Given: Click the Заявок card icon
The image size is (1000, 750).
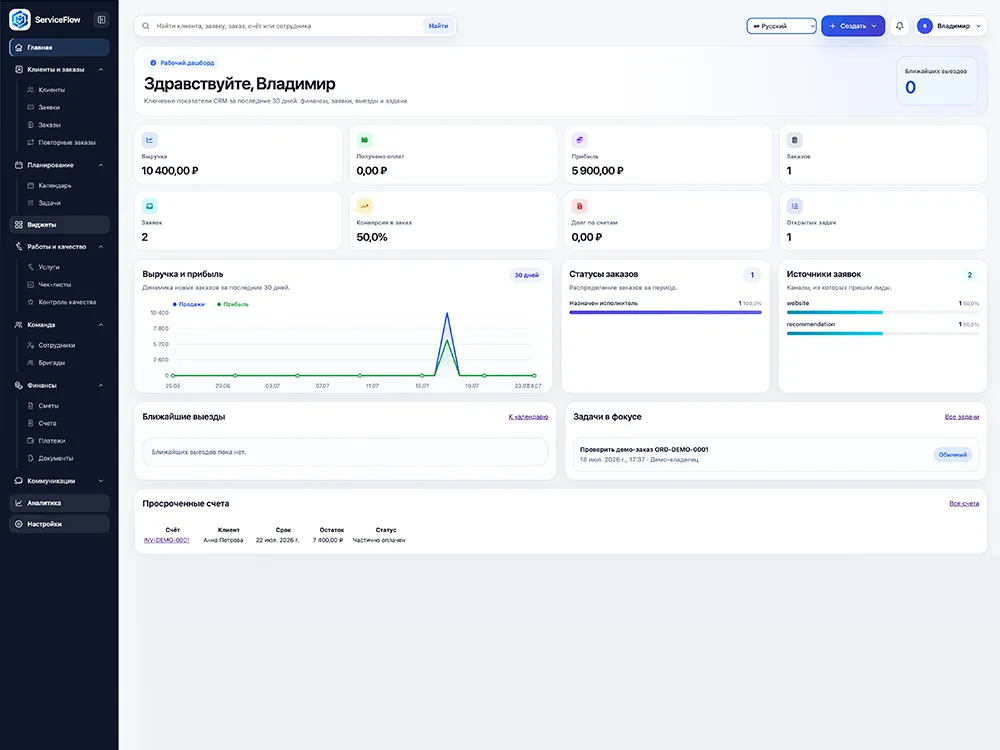Looking at the screenshot, I should [150, 206].
